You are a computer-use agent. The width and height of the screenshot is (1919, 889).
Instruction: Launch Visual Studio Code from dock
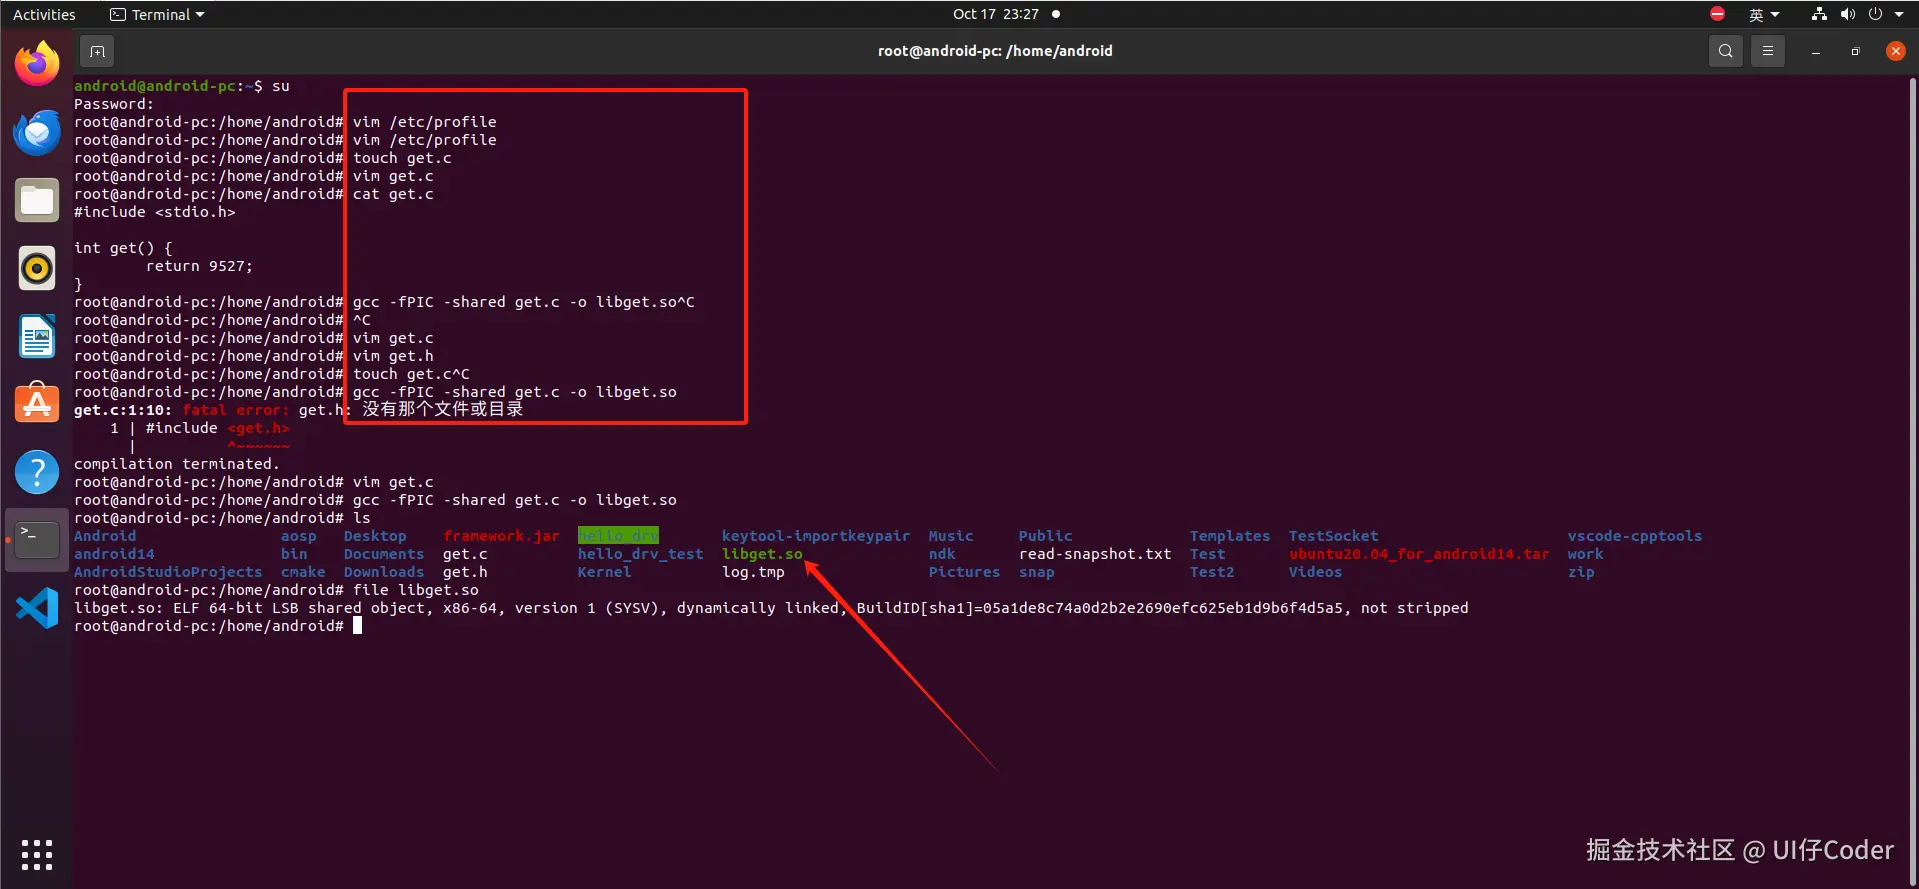37,608
